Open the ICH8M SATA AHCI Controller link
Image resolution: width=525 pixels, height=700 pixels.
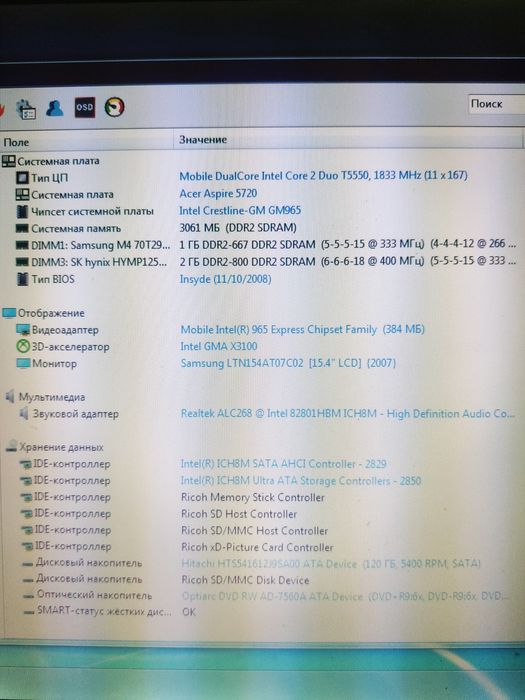pos(283,464)
